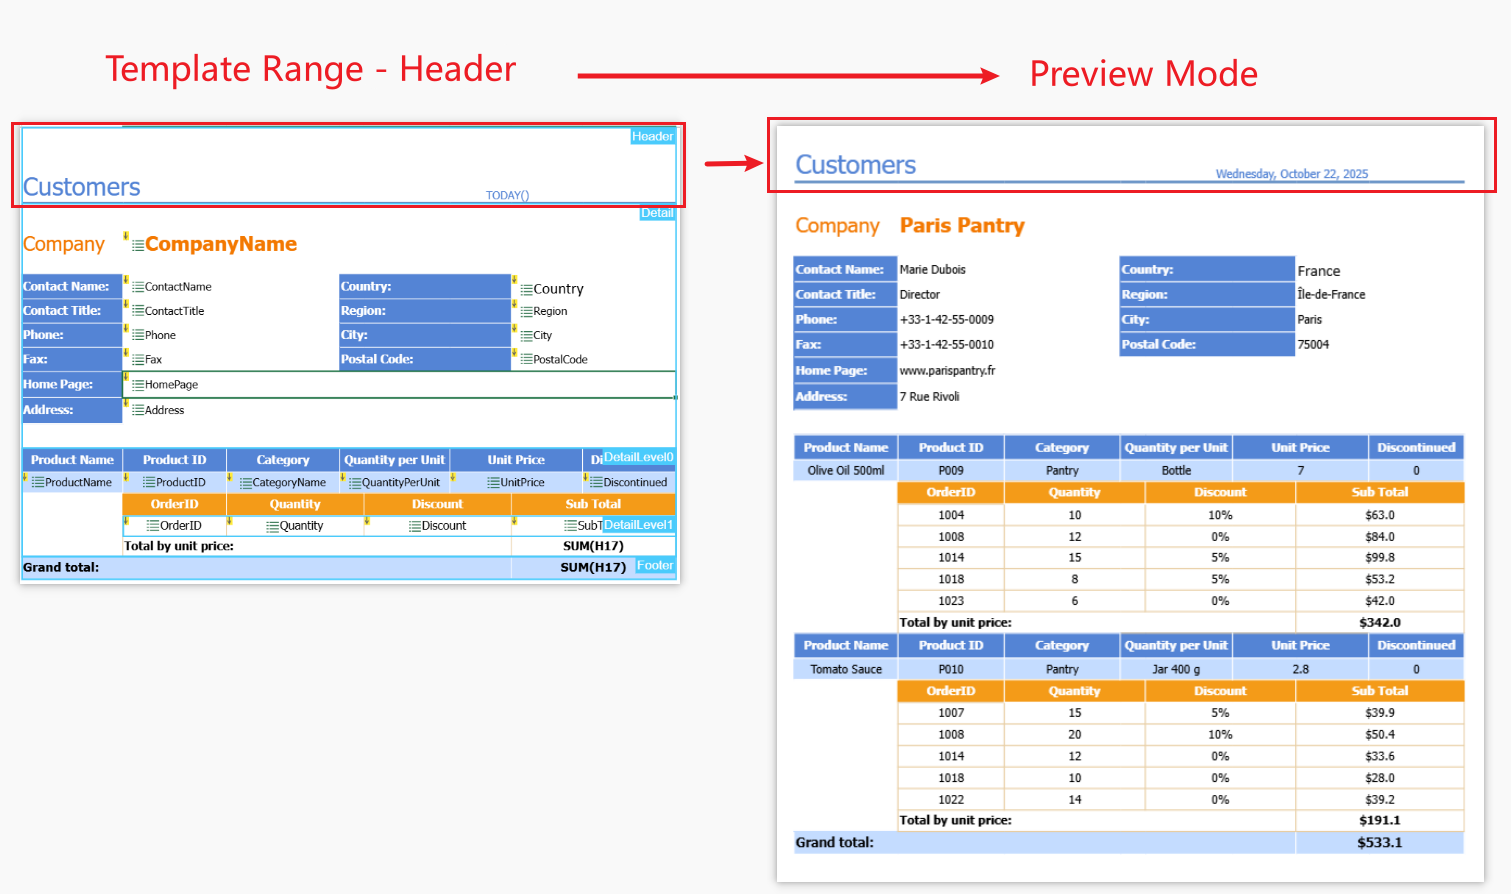Click the Customers title in the template
The width and height of the screenshot is (1511, 894).
82,187
